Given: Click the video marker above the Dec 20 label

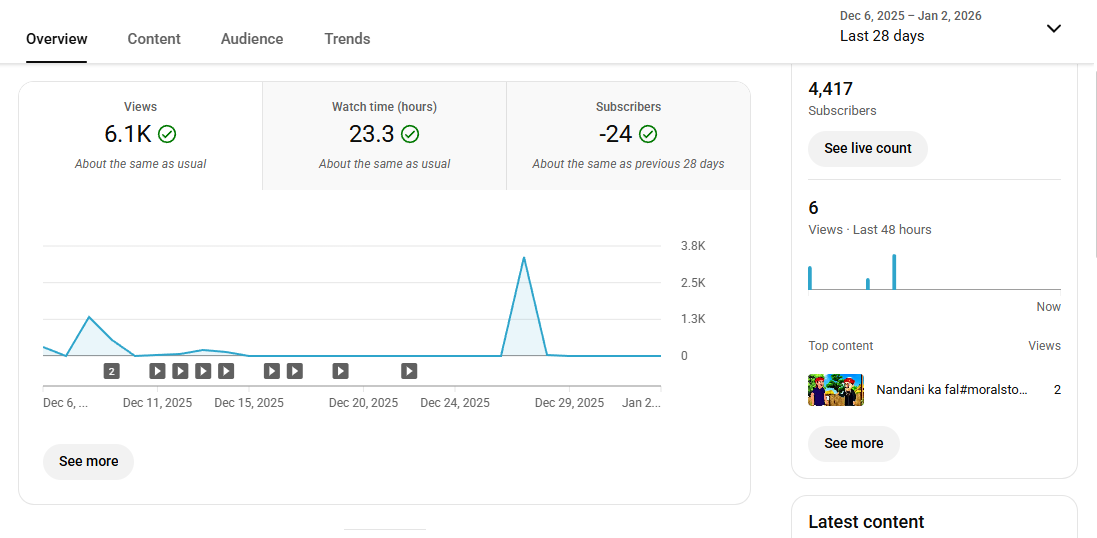Looking at the screenshot, I should [x=340, y=371].
